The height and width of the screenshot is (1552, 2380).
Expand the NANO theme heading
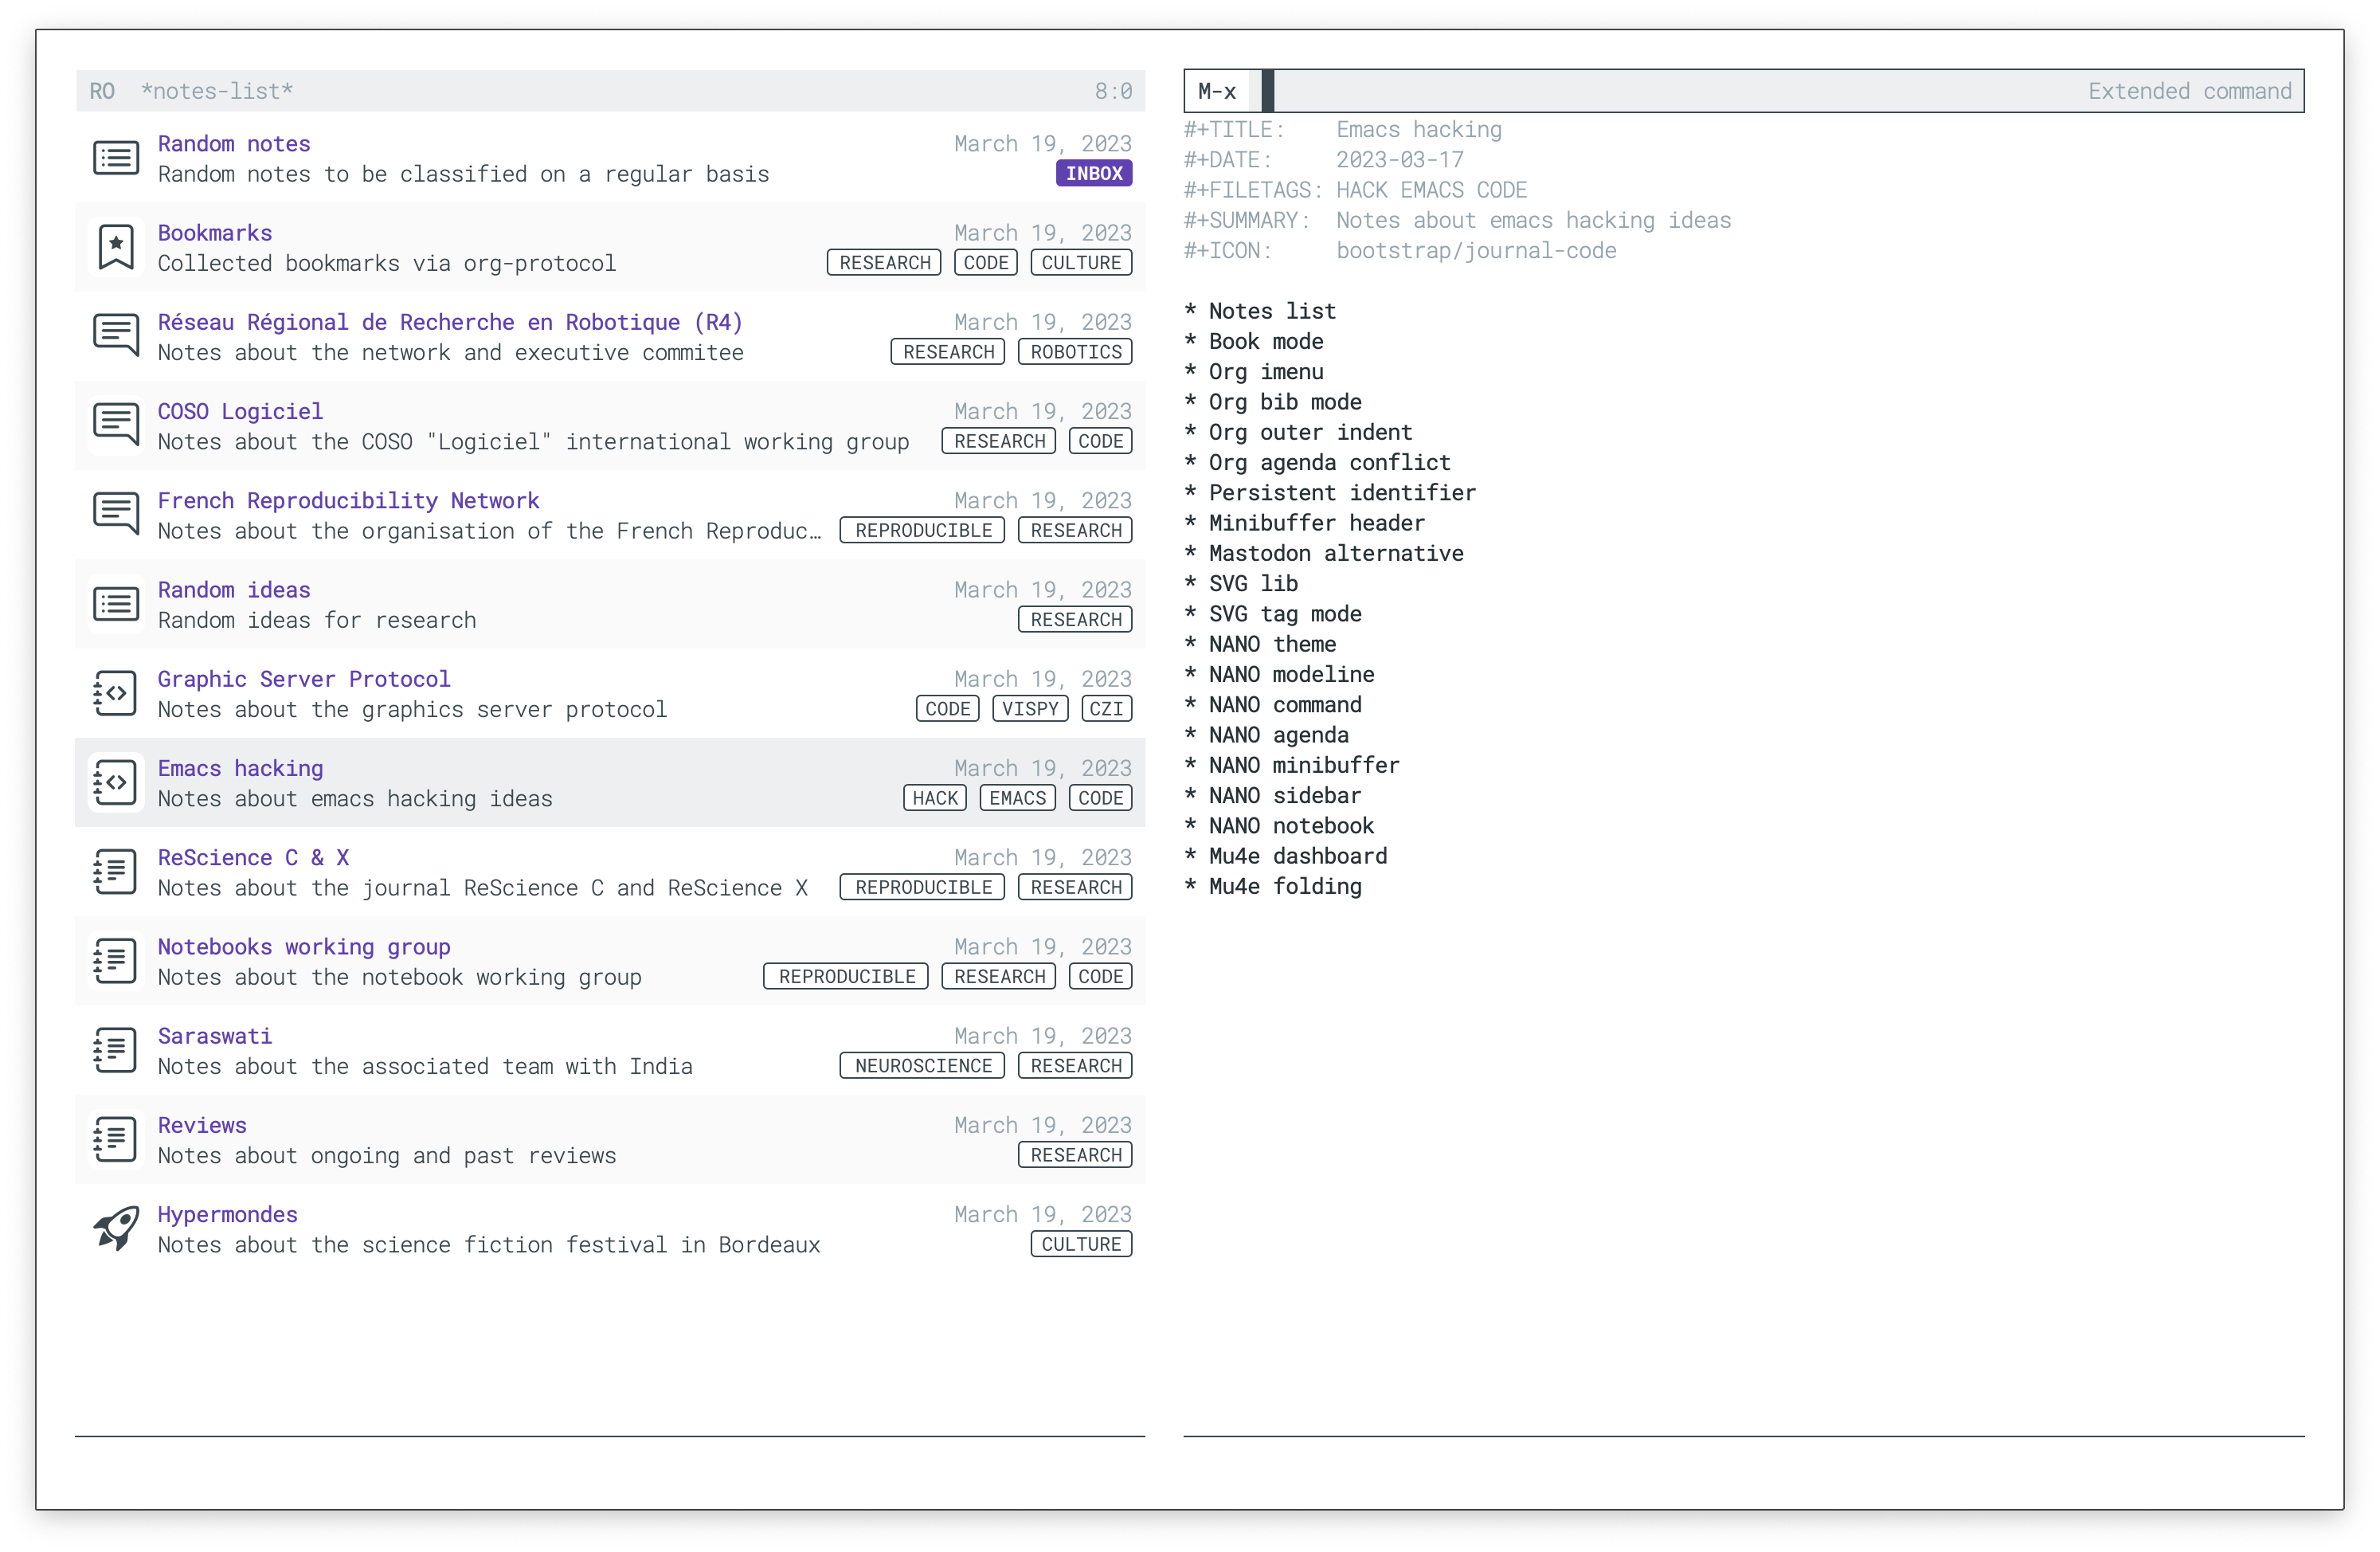point(1271,644)
